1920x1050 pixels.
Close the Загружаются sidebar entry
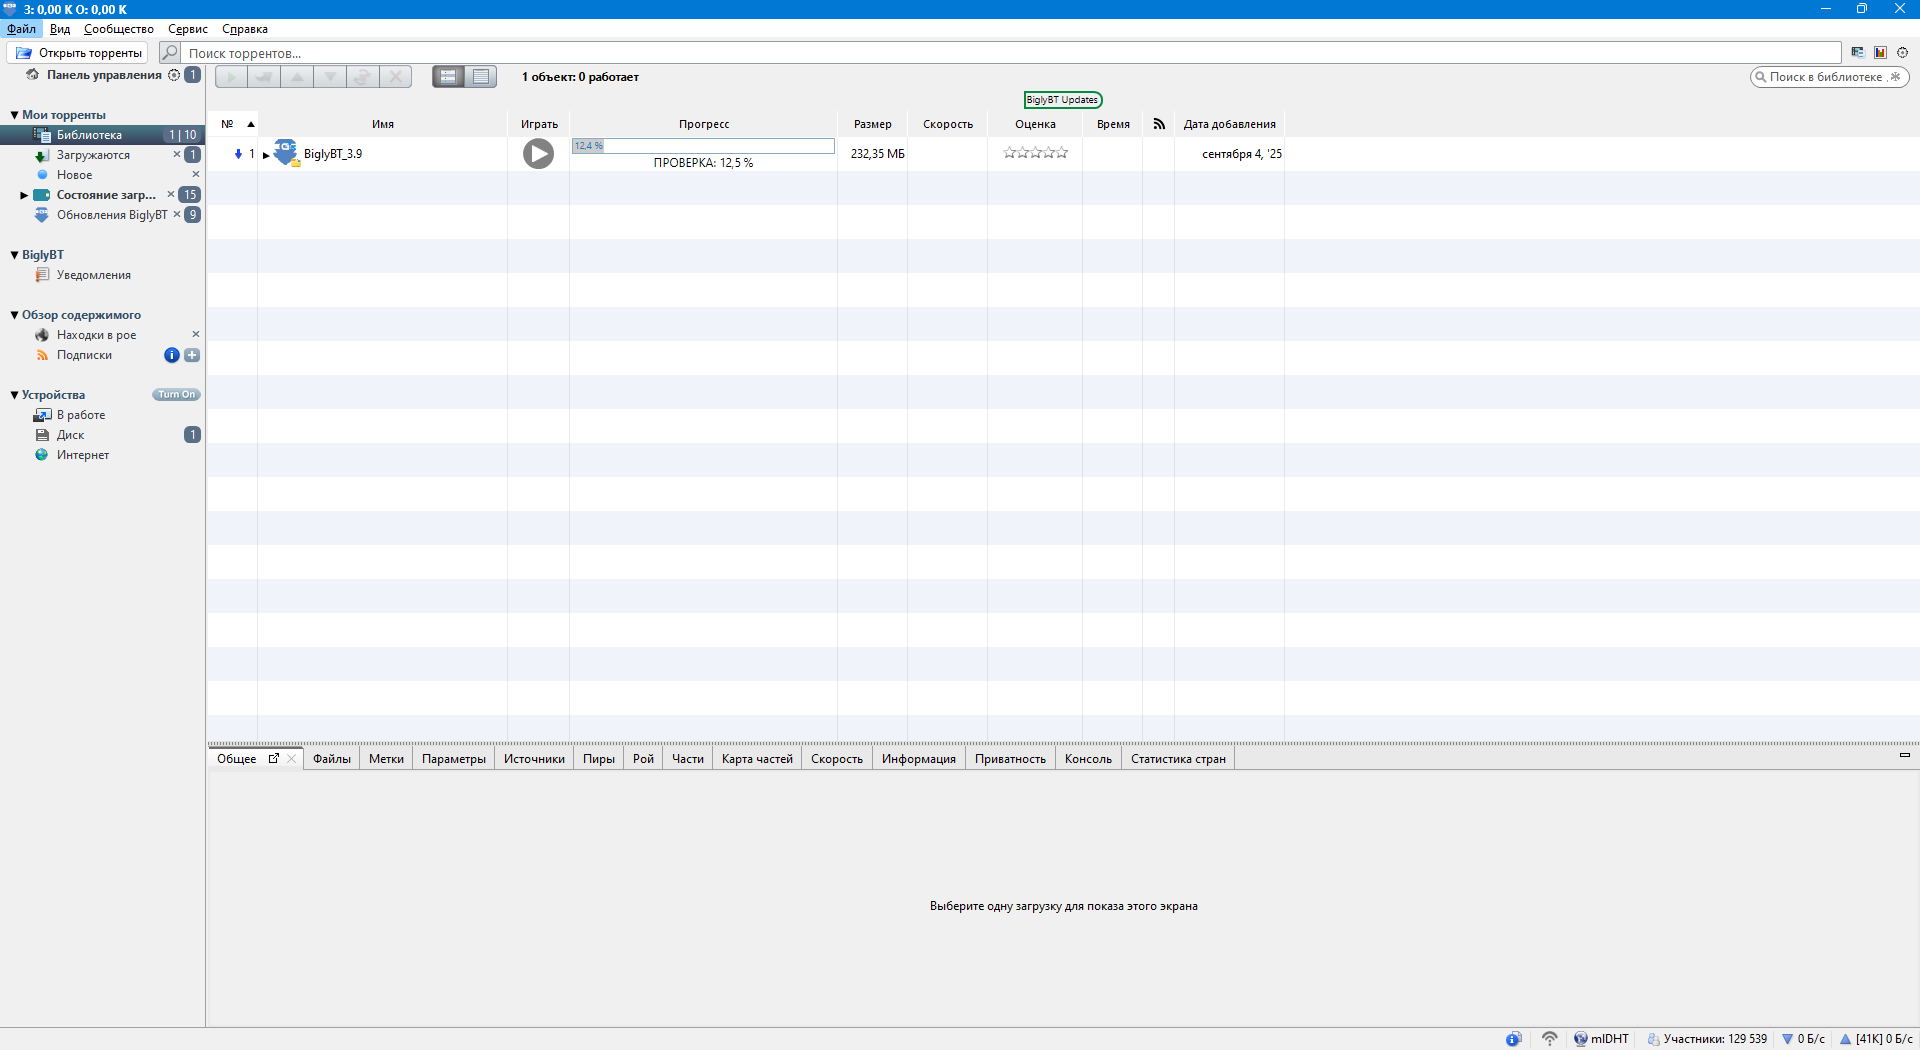177,154
